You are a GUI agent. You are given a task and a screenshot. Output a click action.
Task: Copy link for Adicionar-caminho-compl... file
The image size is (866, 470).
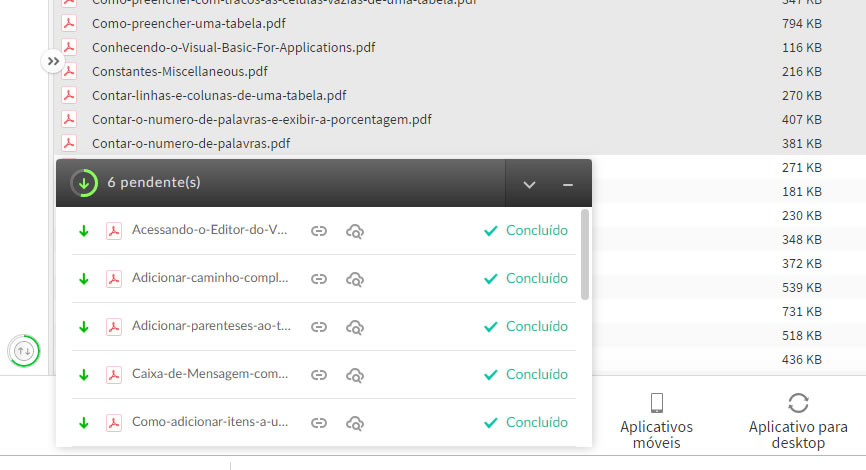point(319,279)
